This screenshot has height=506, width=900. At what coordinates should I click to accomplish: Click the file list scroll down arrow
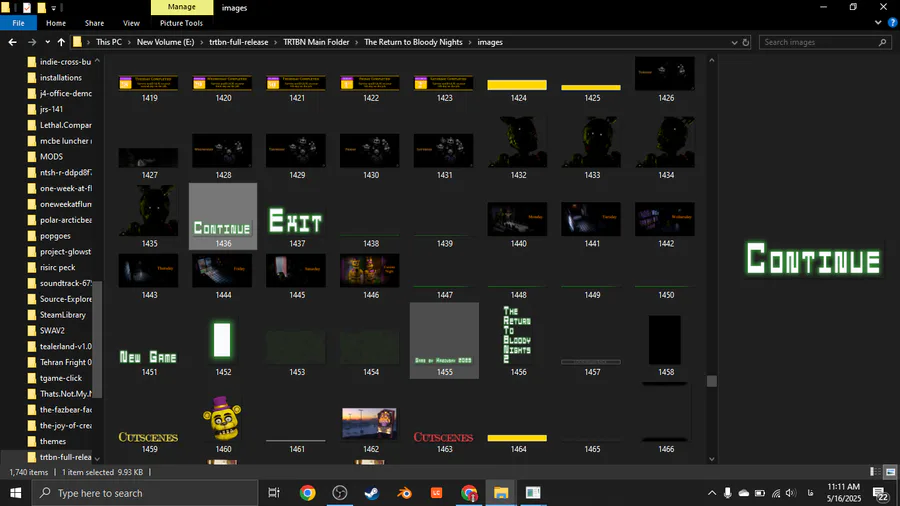[x=712, y=458]
